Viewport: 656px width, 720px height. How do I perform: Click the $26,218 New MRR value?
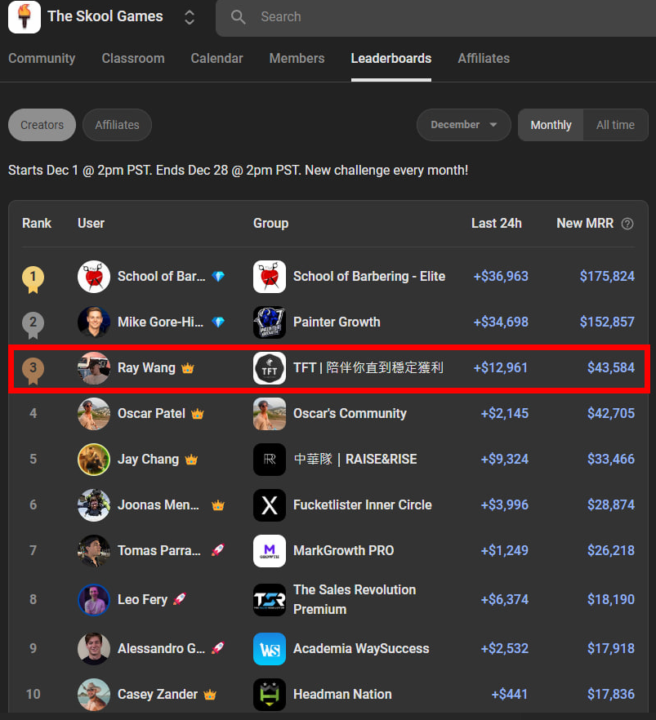611,551
